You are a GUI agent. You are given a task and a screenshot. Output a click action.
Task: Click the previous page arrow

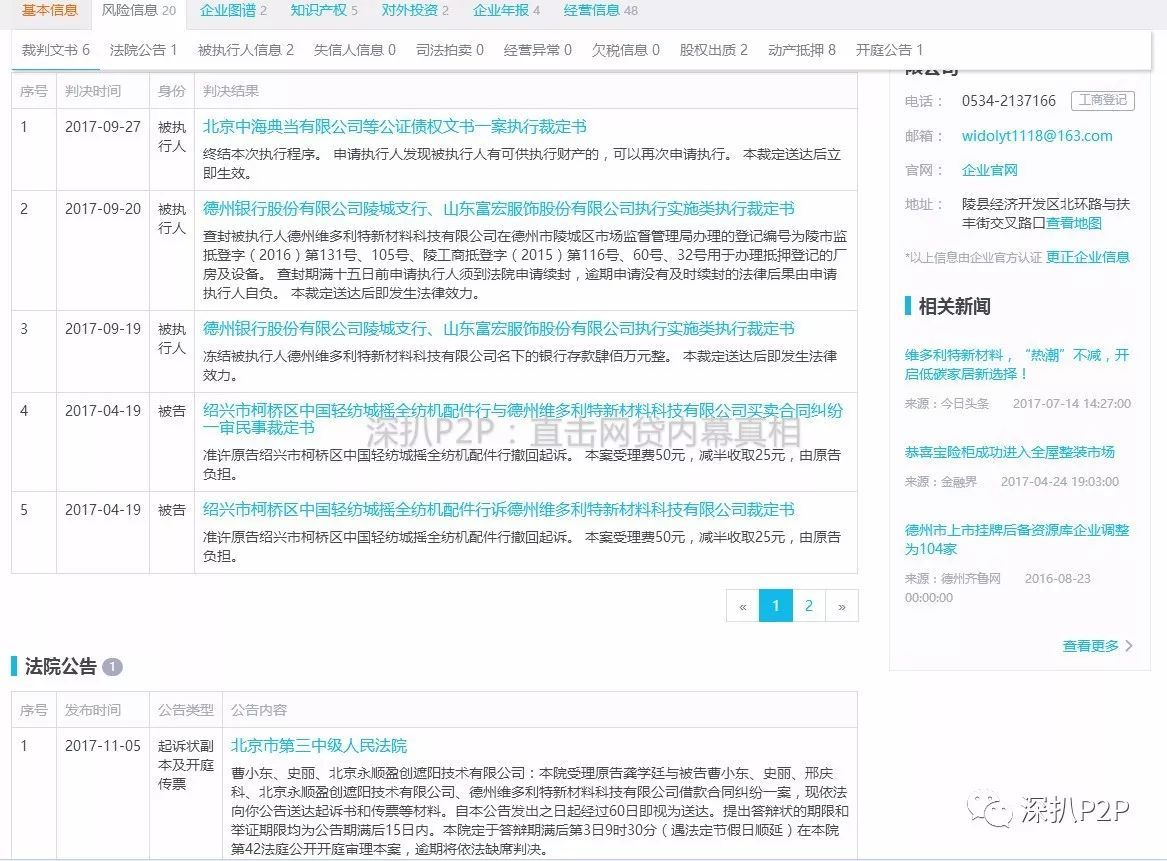[742, 606]
